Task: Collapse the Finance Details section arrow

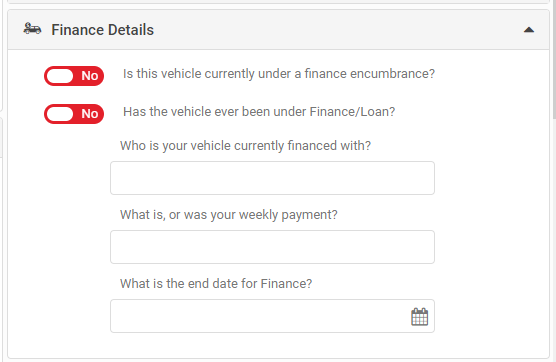Action: tap(529, 30)
